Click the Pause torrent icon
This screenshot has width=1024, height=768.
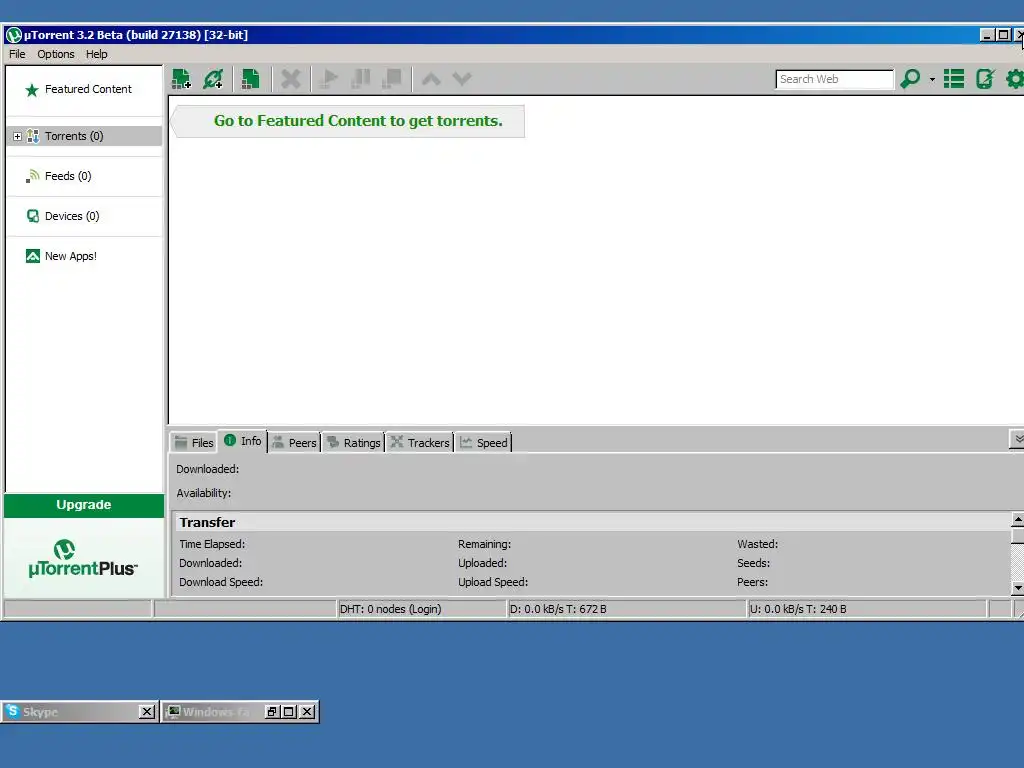coord(360,79)
